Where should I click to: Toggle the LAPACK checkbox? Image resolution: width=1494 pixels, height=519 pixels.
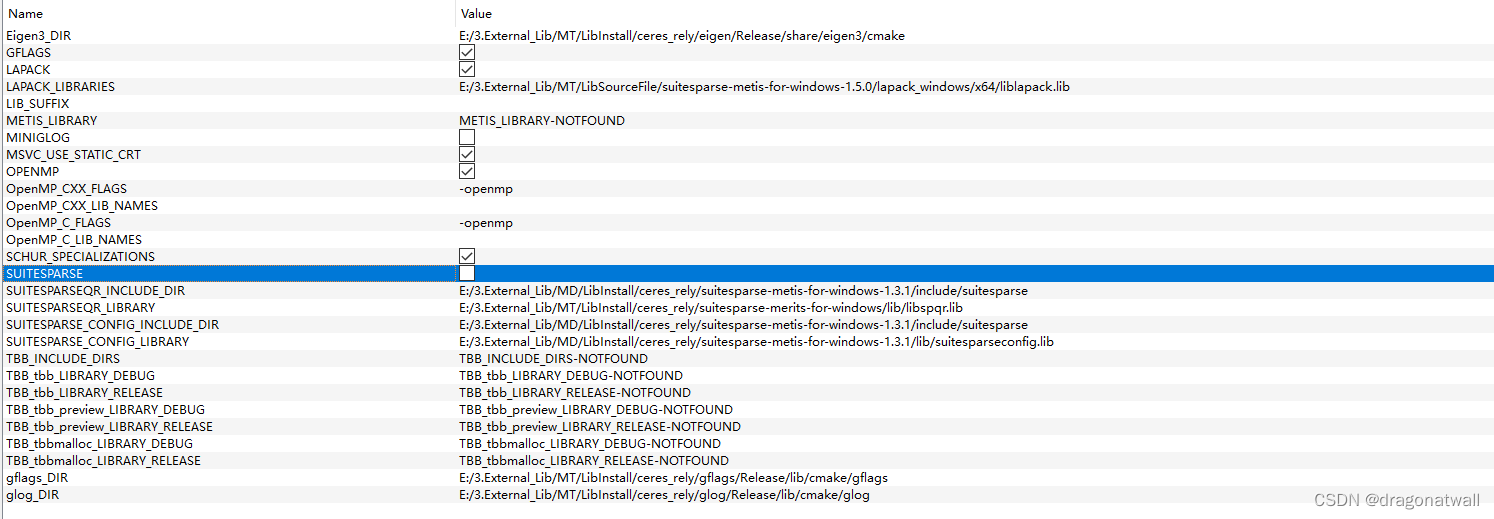click(467, 69)
